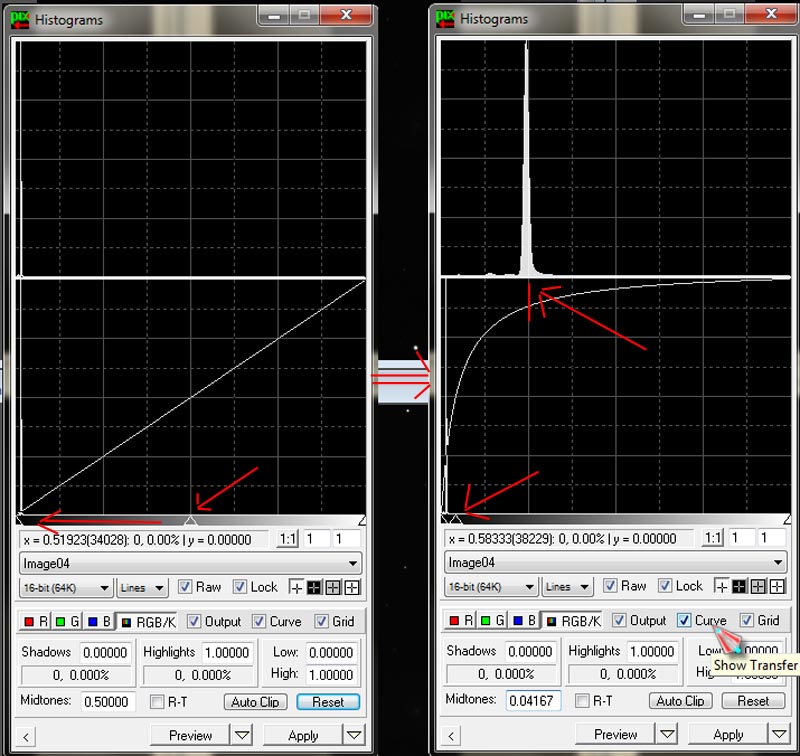The width and height of the screenshot is (800, 756).
Task: Click the Midtones field showing 0.04167
Action: 533,701
